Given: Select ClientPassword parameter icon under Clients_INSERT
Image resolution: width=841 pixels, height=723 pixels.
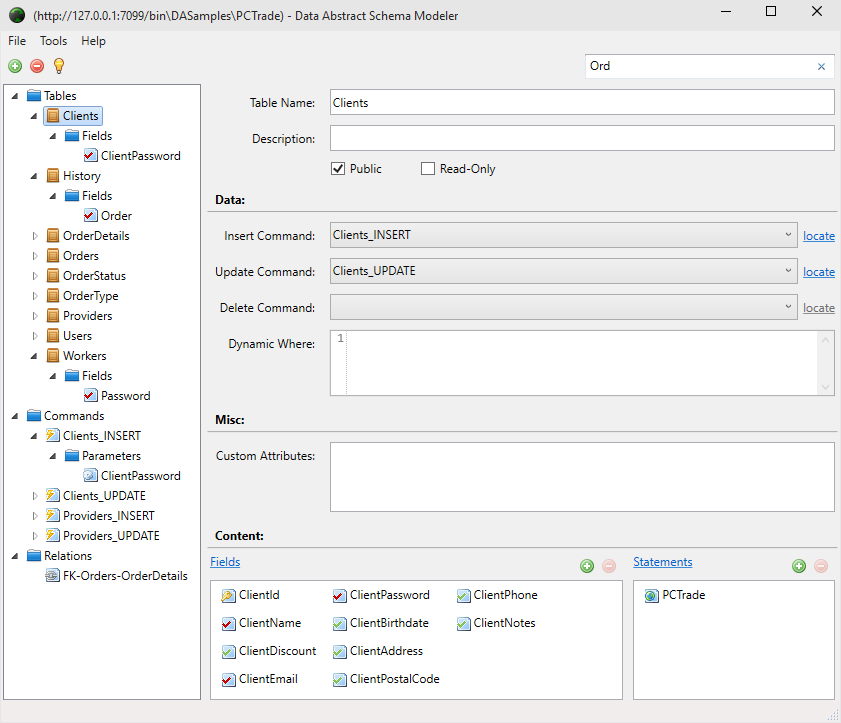Looking at the screenshot, I should pos(91,476).
